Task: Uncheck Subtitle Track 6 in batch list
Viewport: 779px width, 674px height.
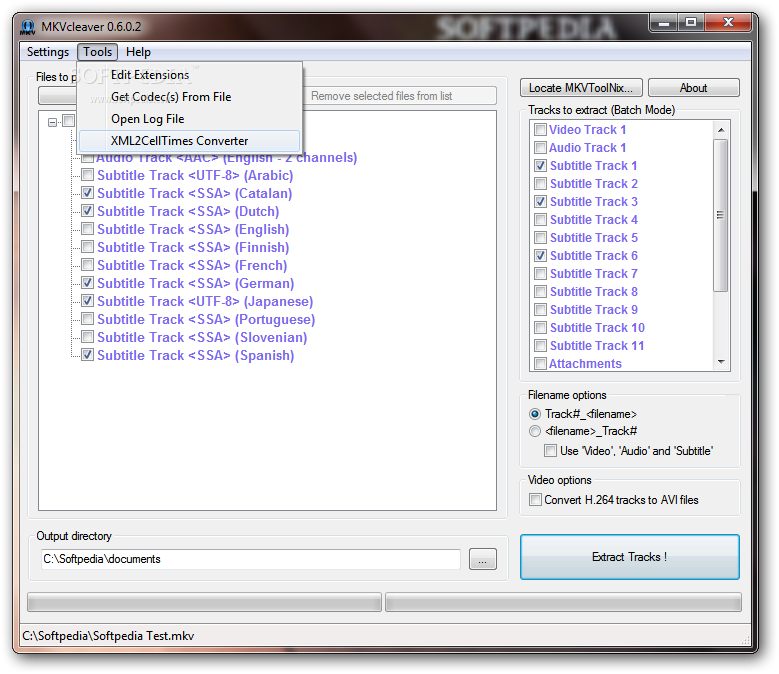Action: point(541,255)
